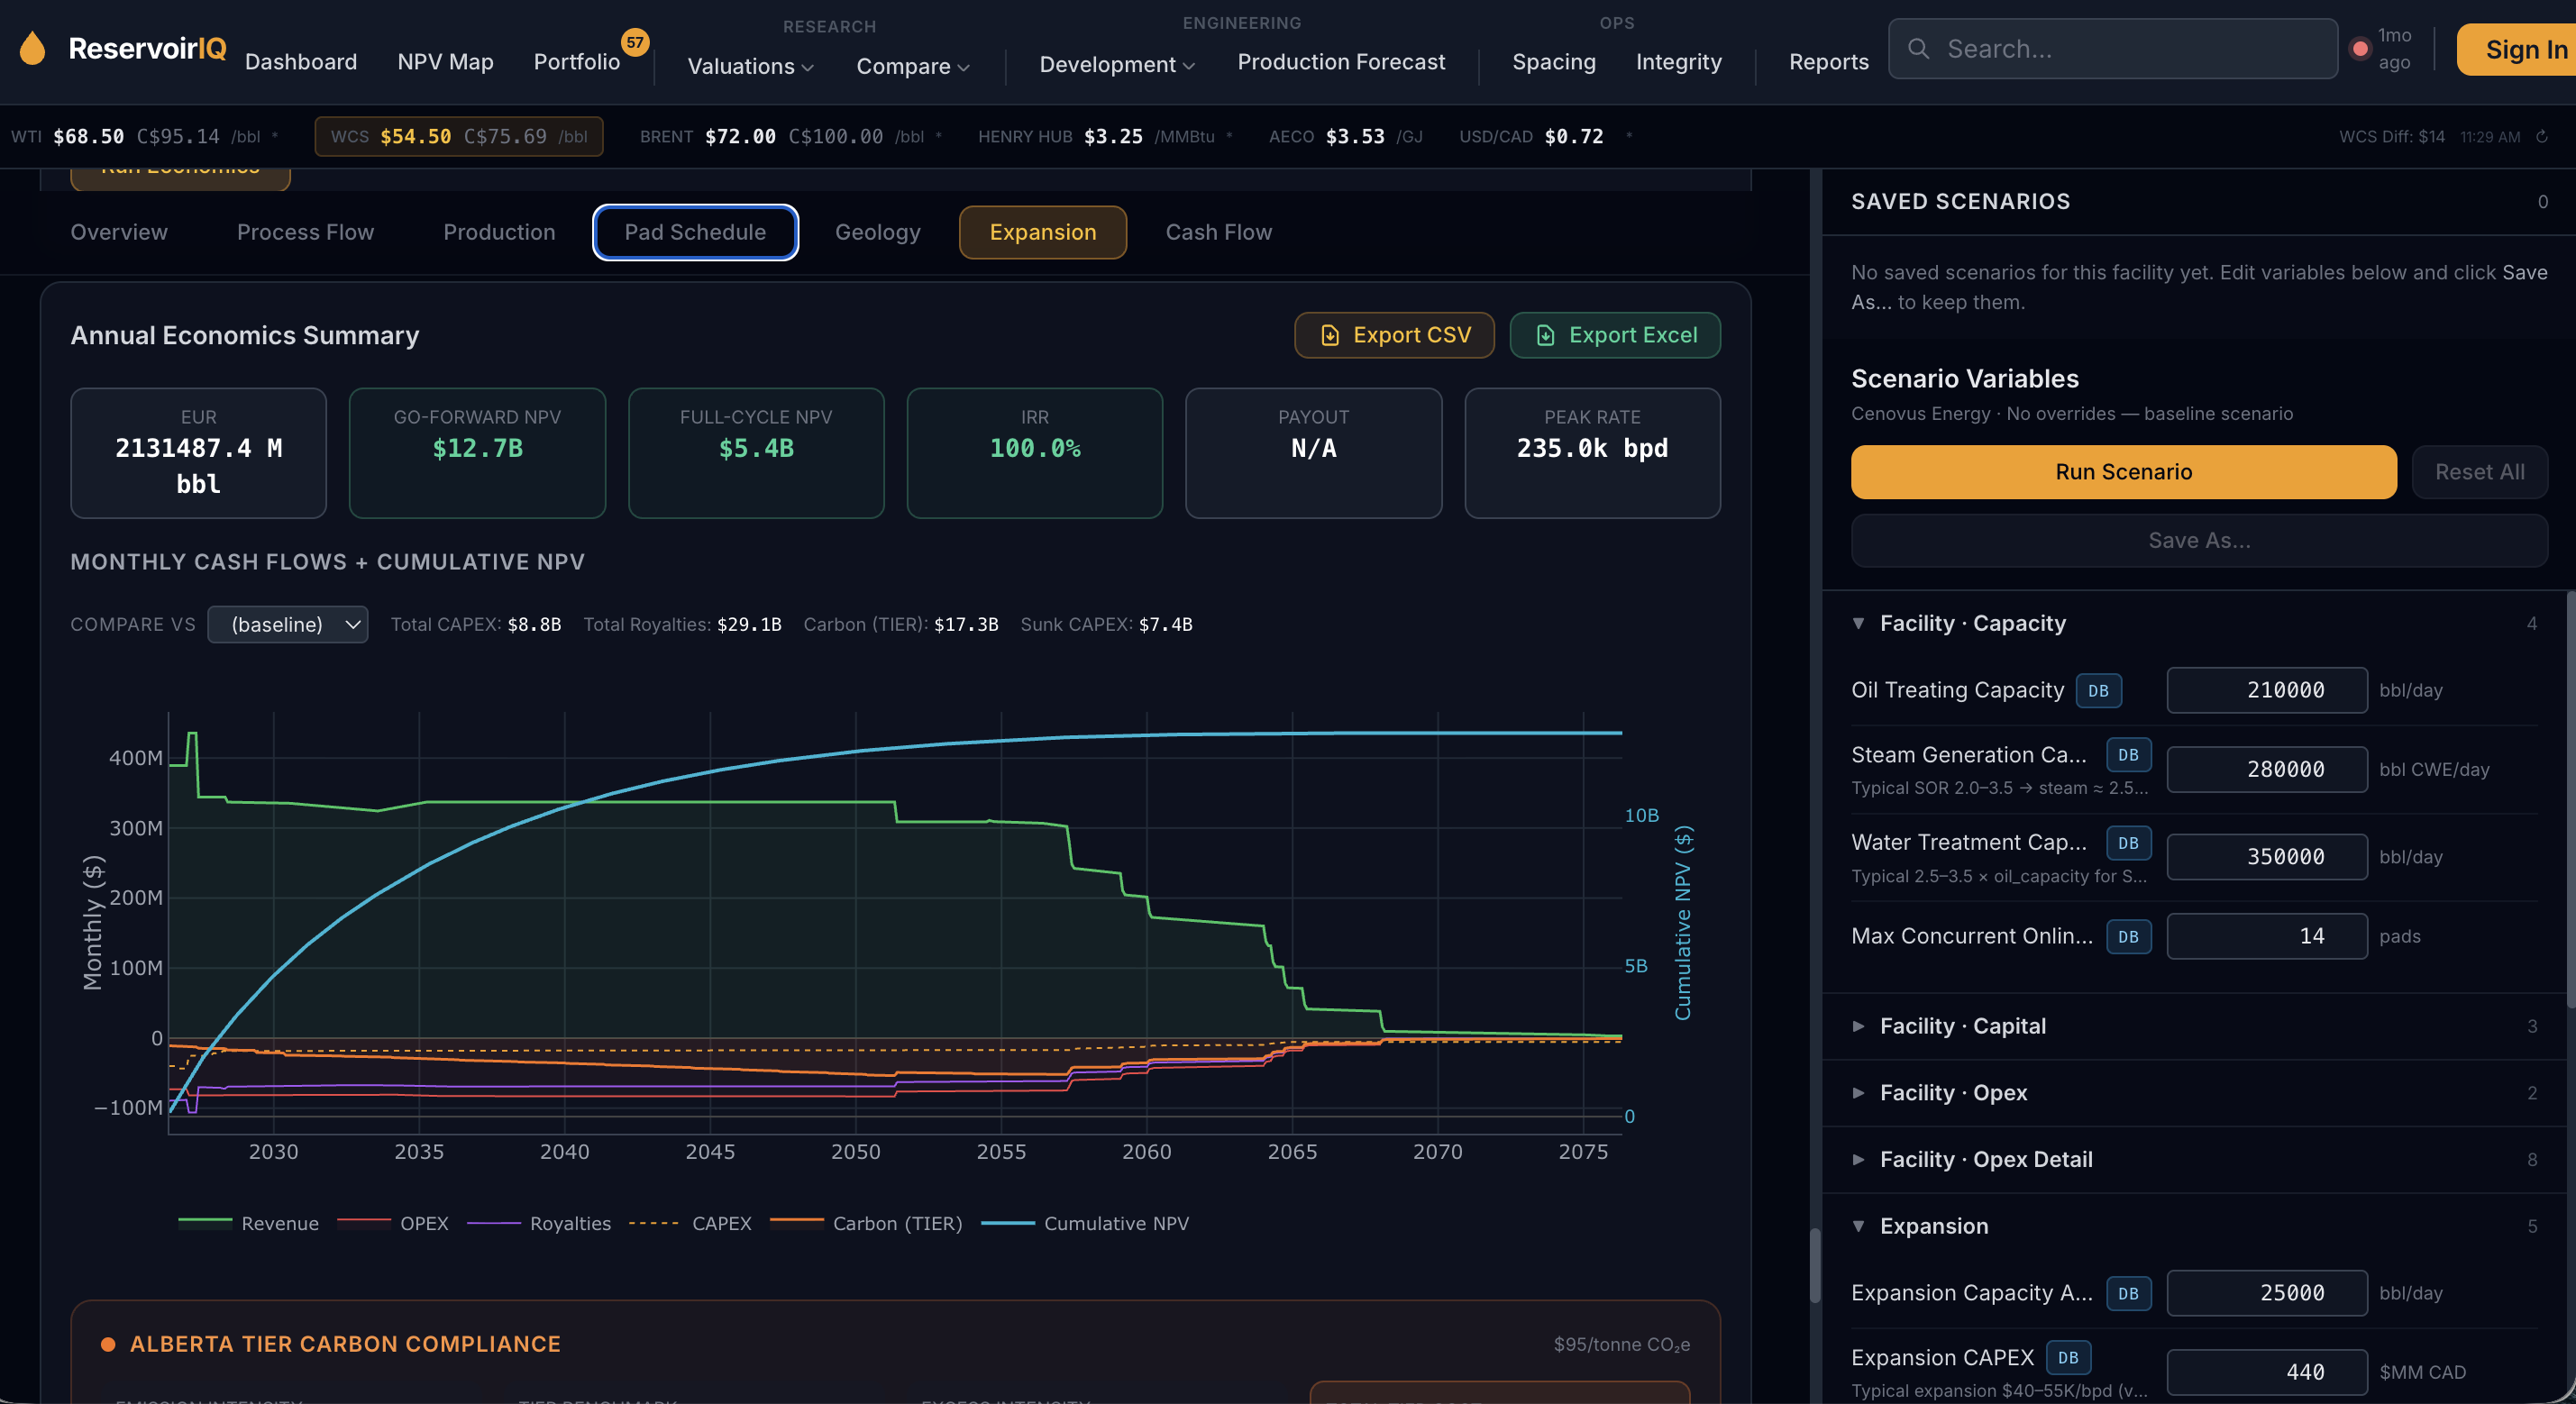
Task: Click the orange dot beside Alberta TIER heading
Action: [x=108, y=1344]
